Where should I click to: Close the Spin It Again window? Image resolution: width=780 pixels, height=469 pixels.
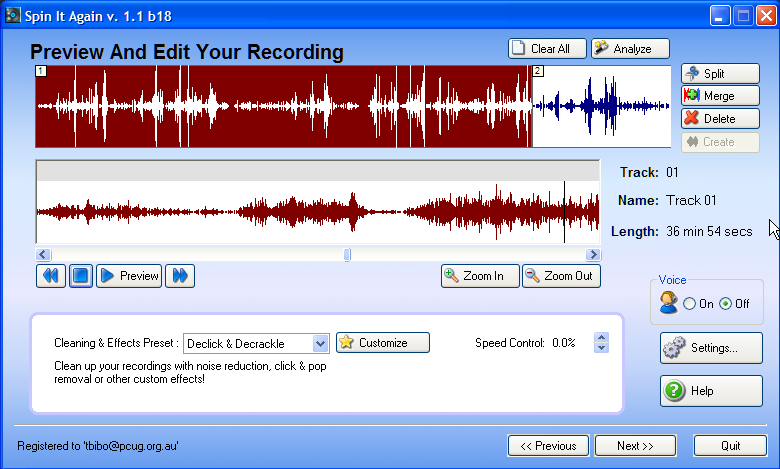pyautogui.click(x=767, y=16)
